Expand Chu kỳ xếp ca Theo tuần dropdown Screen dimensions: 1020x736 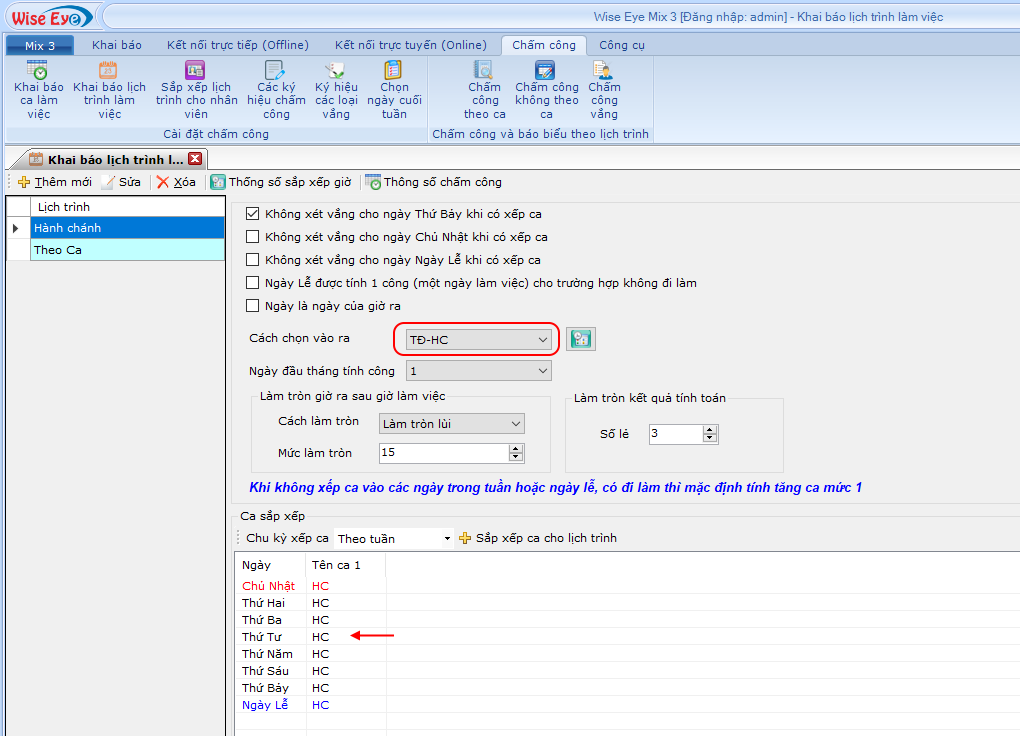pos(447,539)
